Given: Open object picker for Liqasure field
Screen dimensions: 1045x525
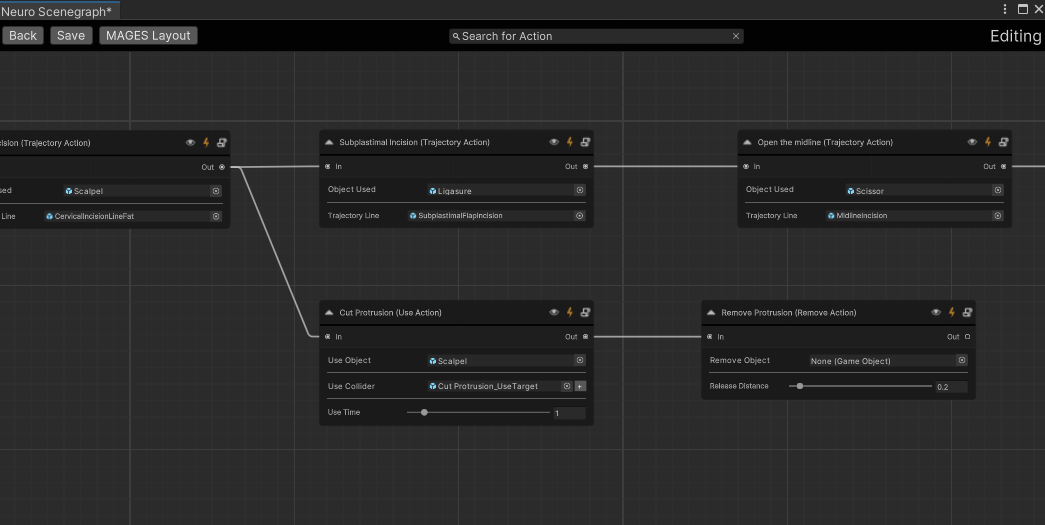Looking at the screenshot, I should (x=579, y=190).
